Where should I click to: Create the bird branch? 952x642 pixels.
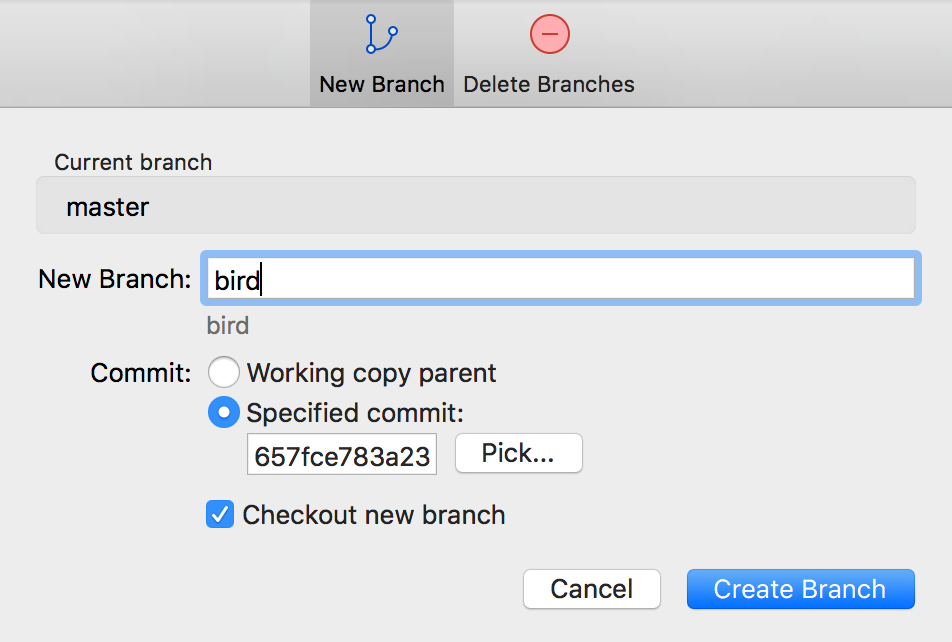(x=800, y=589)
